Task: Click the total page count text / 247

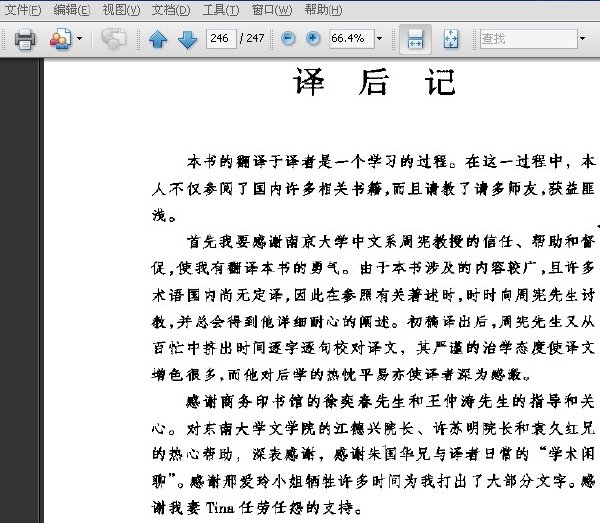Action: click(252, 38)
